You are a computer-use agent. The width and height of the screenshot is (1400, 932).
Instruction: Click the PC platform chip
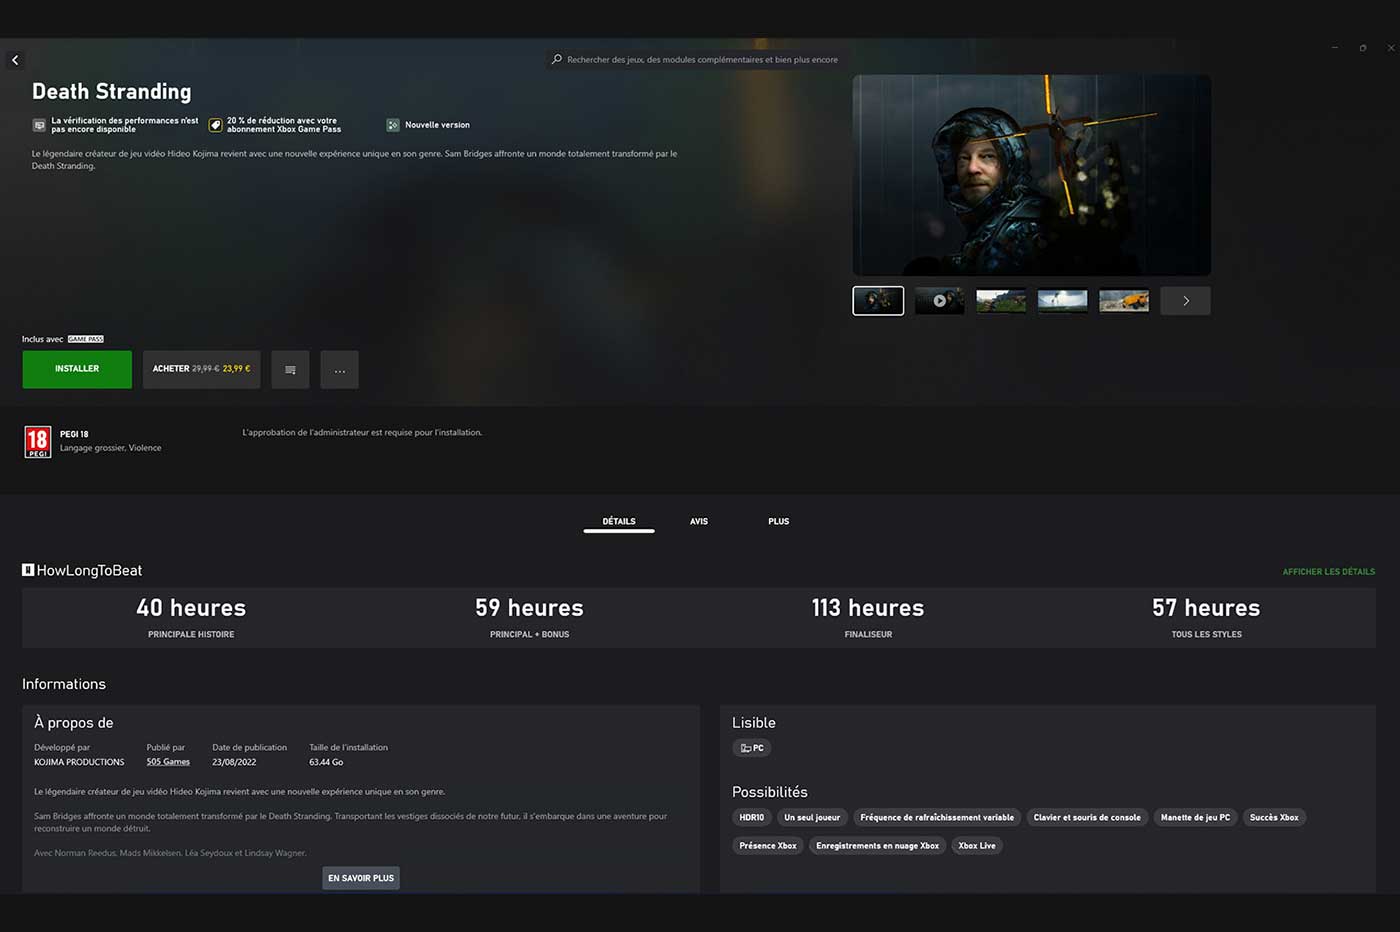pyautogui.click(x=752, y=748)
